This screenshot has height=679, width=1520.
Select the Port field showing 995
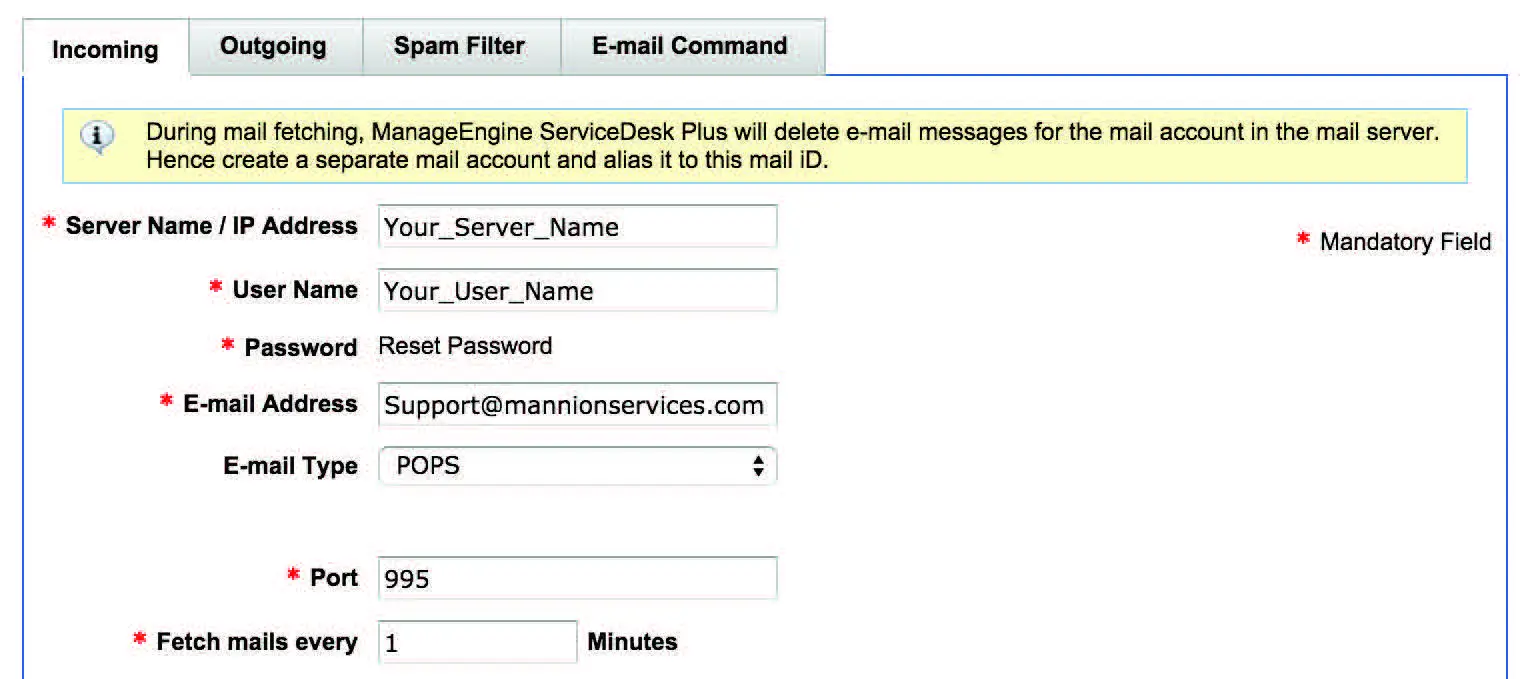pyautogui.click(x=575, y=578)
